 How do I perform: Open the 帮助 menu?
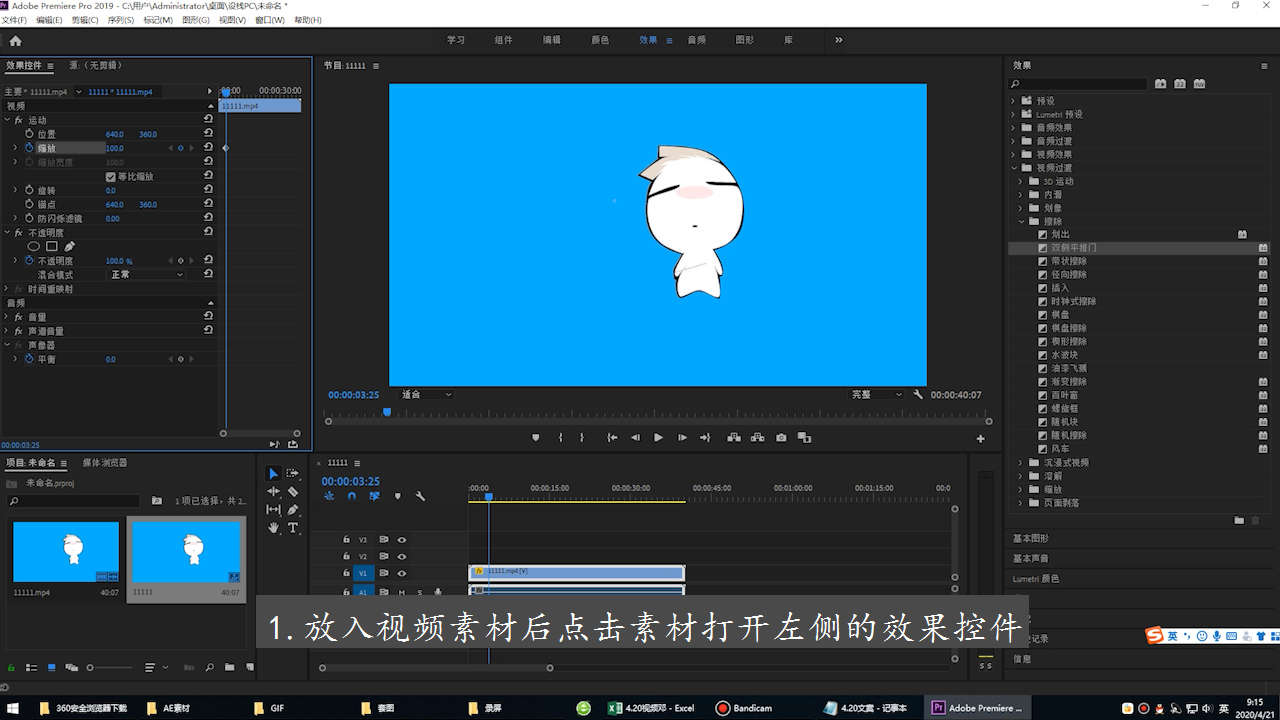pos(308,20)
